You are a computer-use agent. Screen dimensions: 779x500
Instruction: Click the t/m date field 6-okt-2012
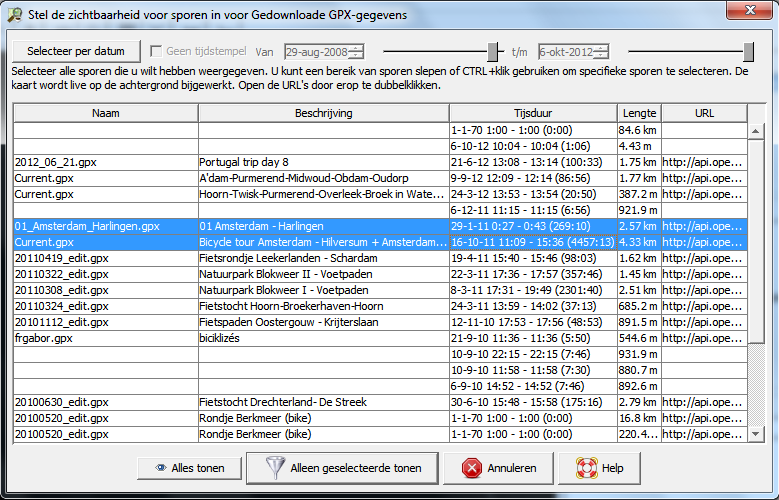[566, 52]
